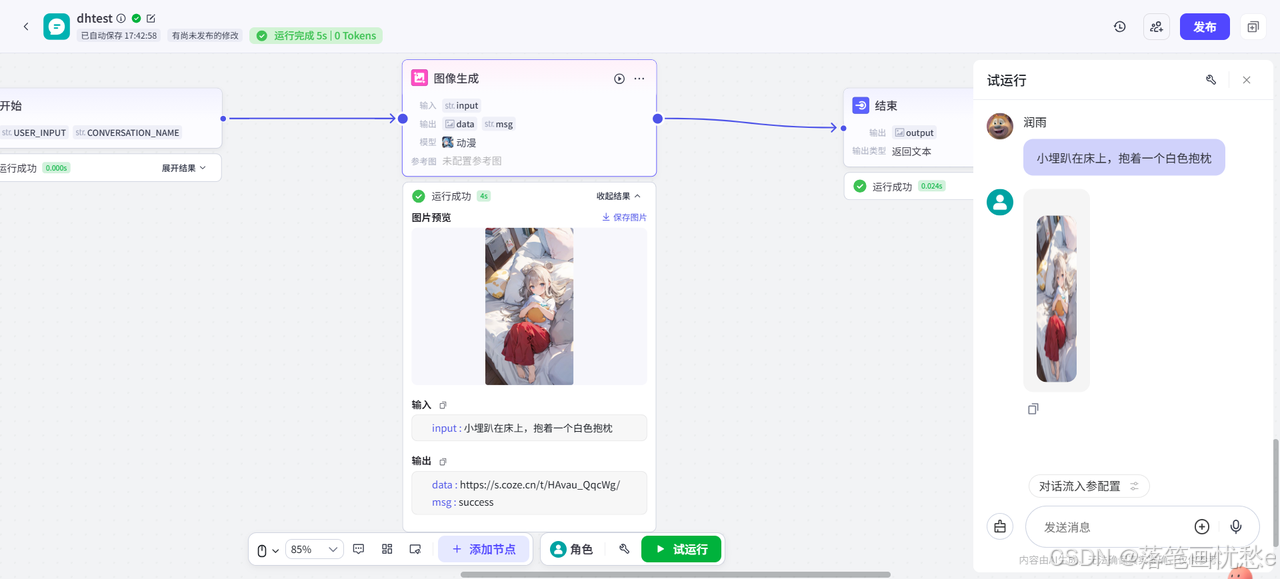Click the 运行完成 5s status badge
The width and height of the screenshot is (1280, 579).
point(316,36)
